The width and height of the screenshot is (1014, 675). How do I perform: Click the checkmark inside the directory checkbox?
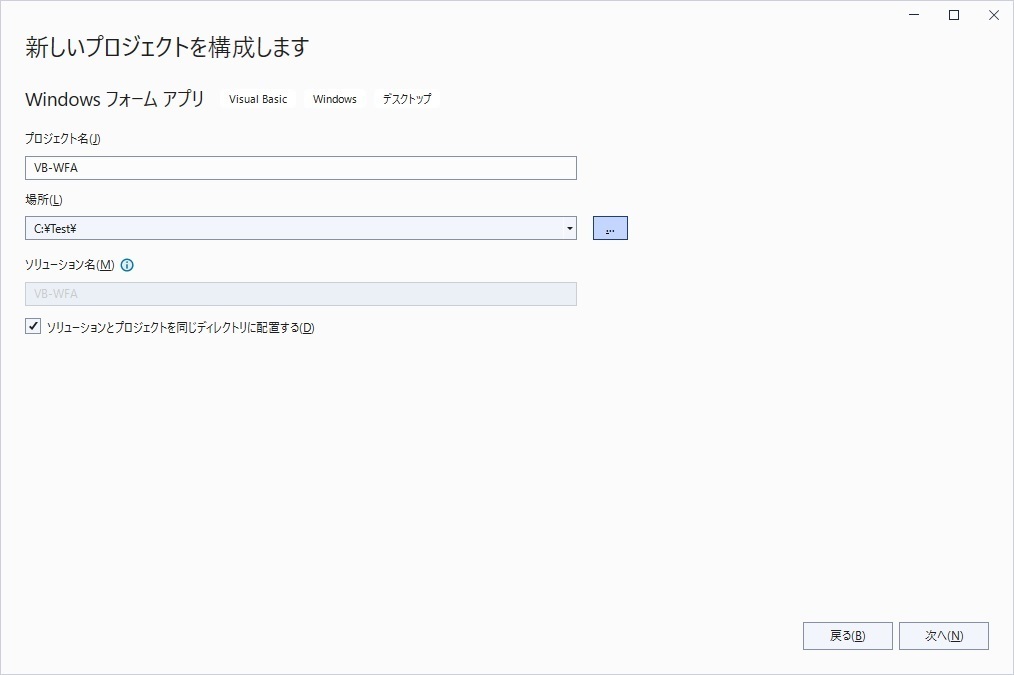coord(32,325)
